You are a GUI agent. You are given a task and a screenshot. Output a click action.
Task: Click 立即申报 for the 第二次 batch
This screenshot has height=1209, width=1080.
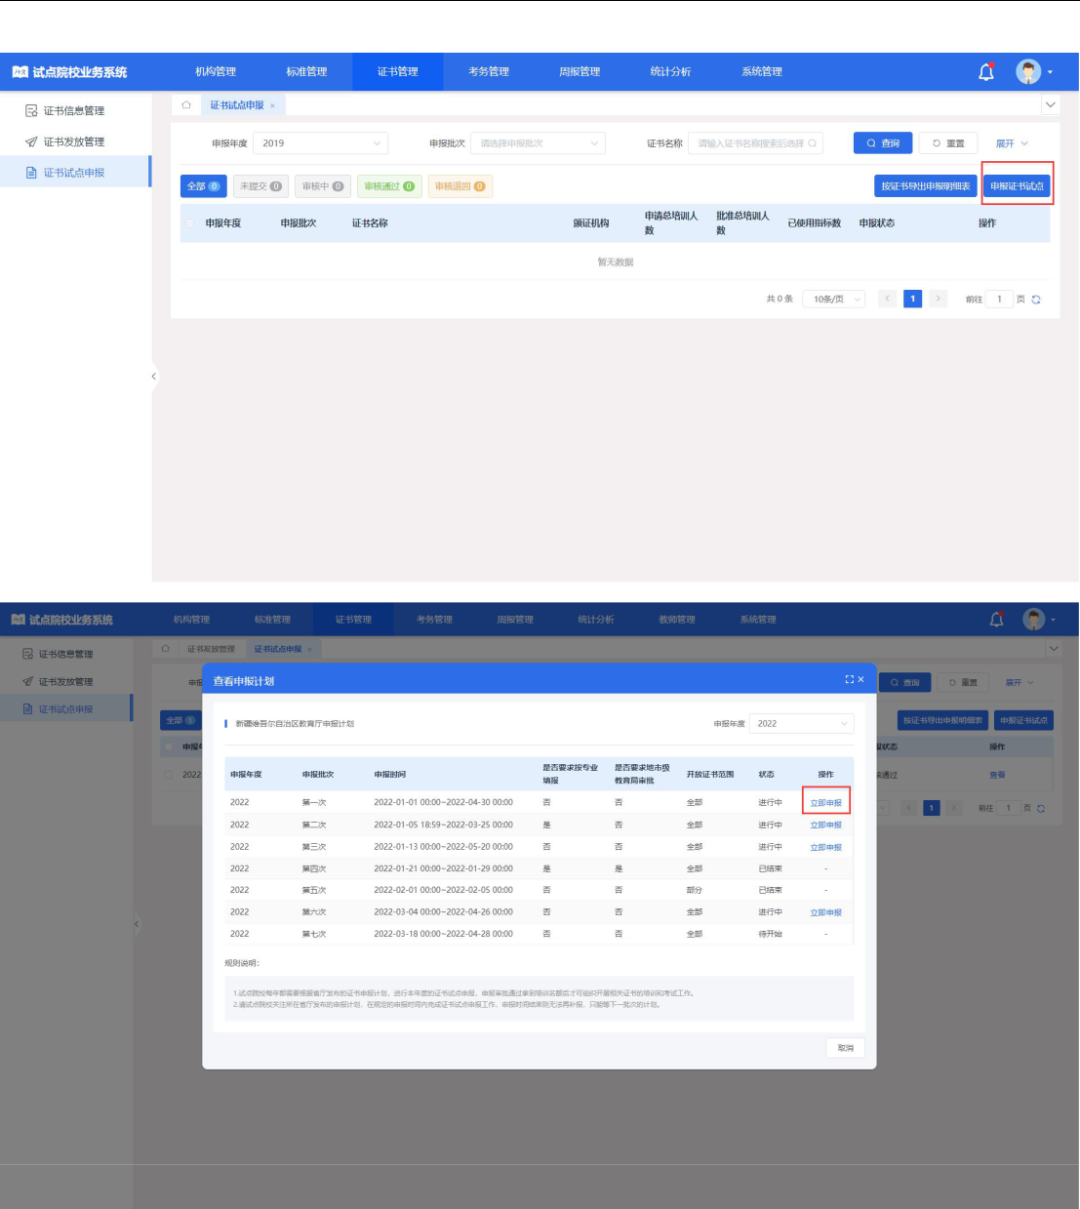click(826, 825)
